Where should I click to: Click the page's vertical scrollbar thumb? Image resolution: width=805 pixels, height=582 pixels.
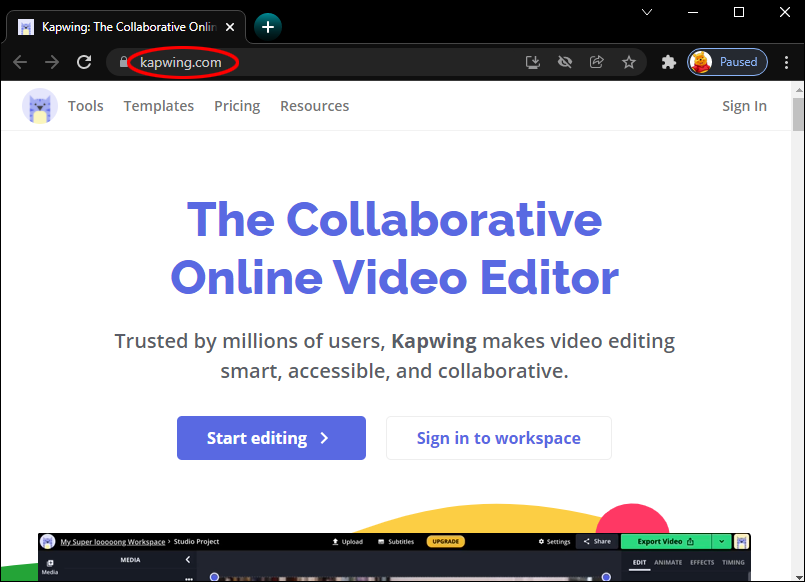(x=798, y=114)
